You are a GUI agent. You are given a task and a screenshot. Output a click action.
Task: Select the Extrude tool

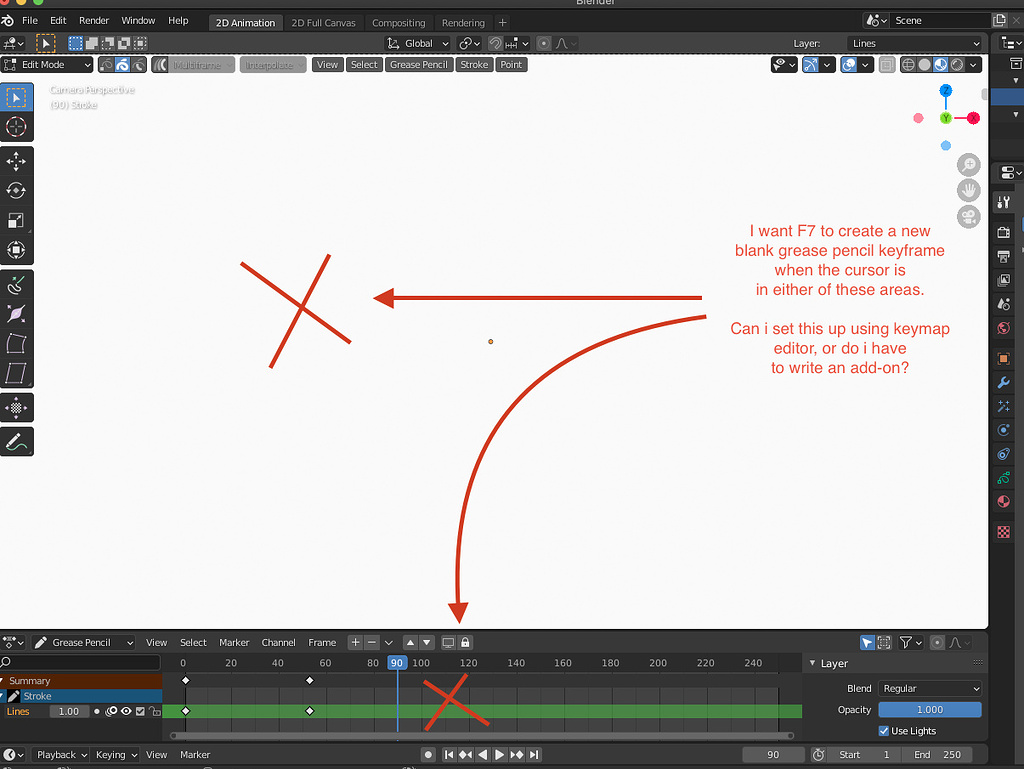(16, 285)
